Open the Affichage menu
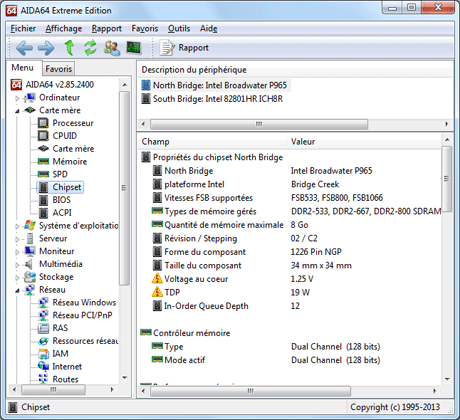Viewport: 460px width, 420px height. (x=64, y=29)
